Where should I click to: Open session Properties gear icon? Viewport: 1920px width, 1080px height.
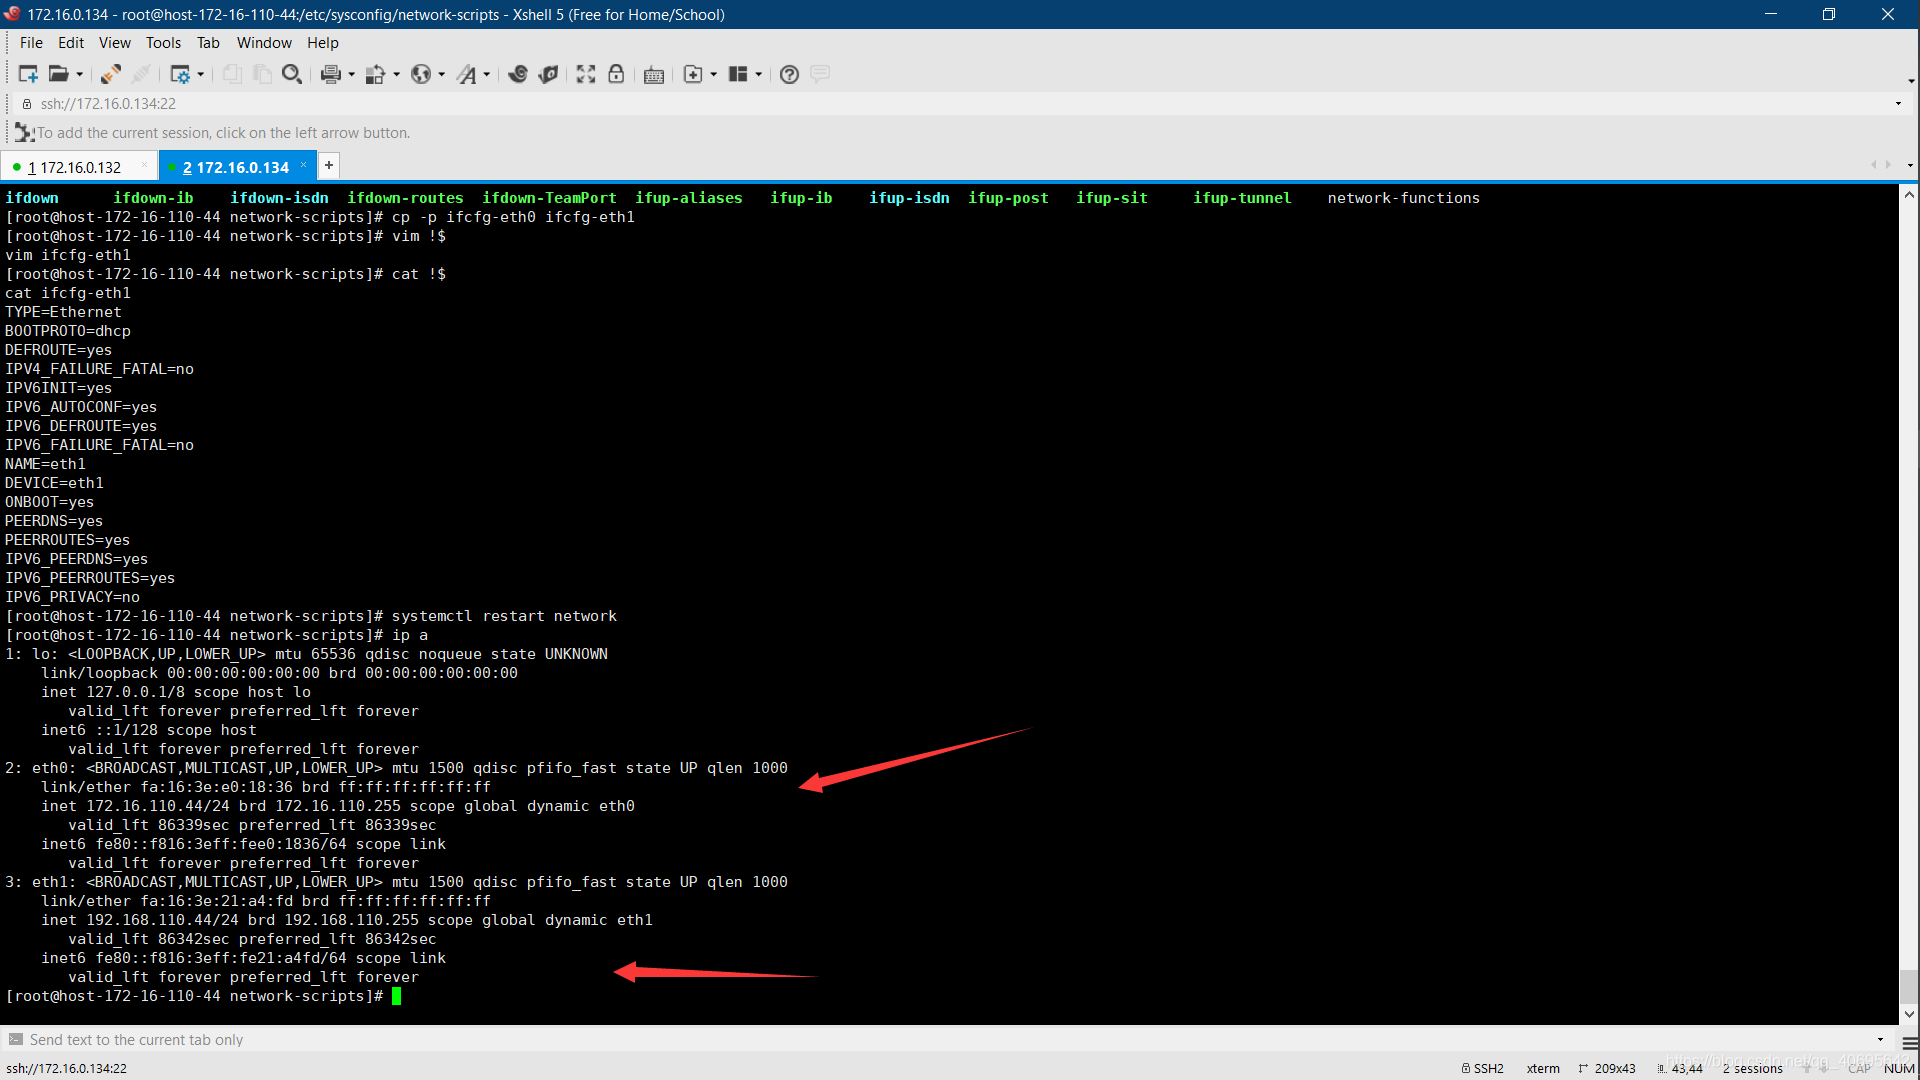pyautogui.click(x=180, y=74)
